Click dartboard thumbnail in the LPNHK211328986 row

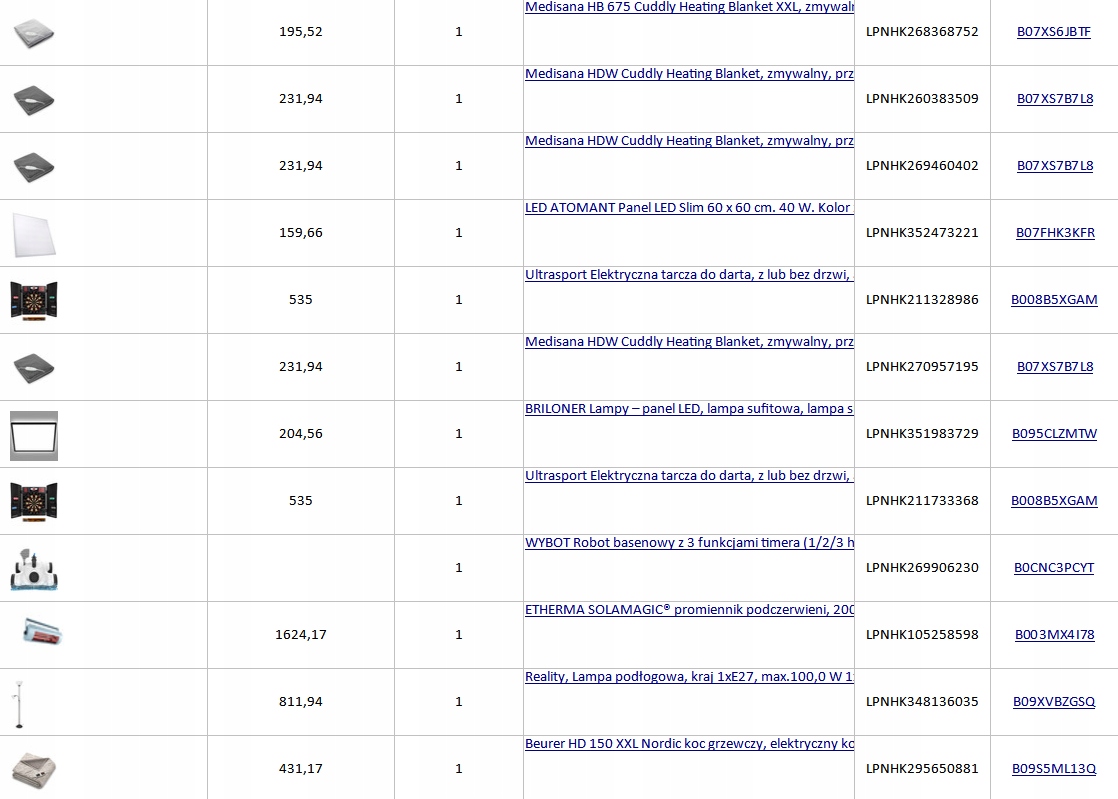[34, 300]
